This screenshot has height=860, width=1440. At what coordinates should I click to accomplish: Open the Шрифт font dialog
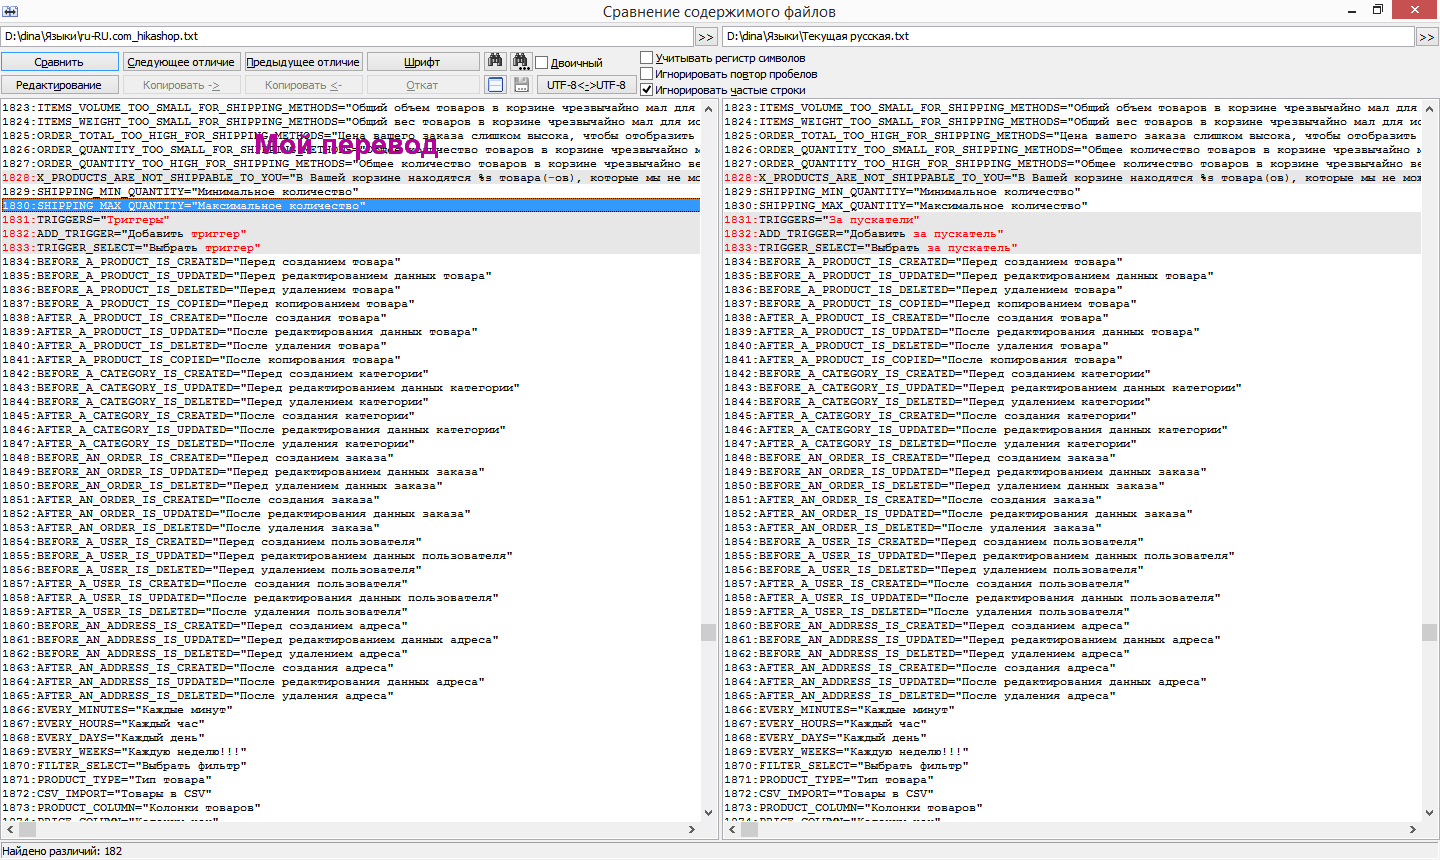coord(422,62)
